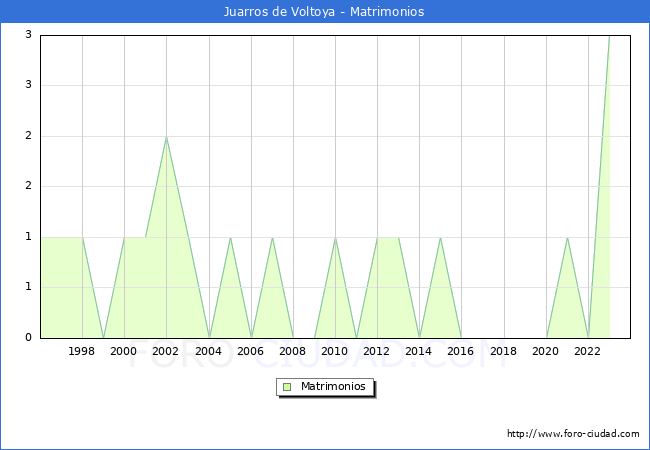The image size is (650, 450).
Task: Click the green Matrimonios legend color swatch
Action: tap(286, 387)
